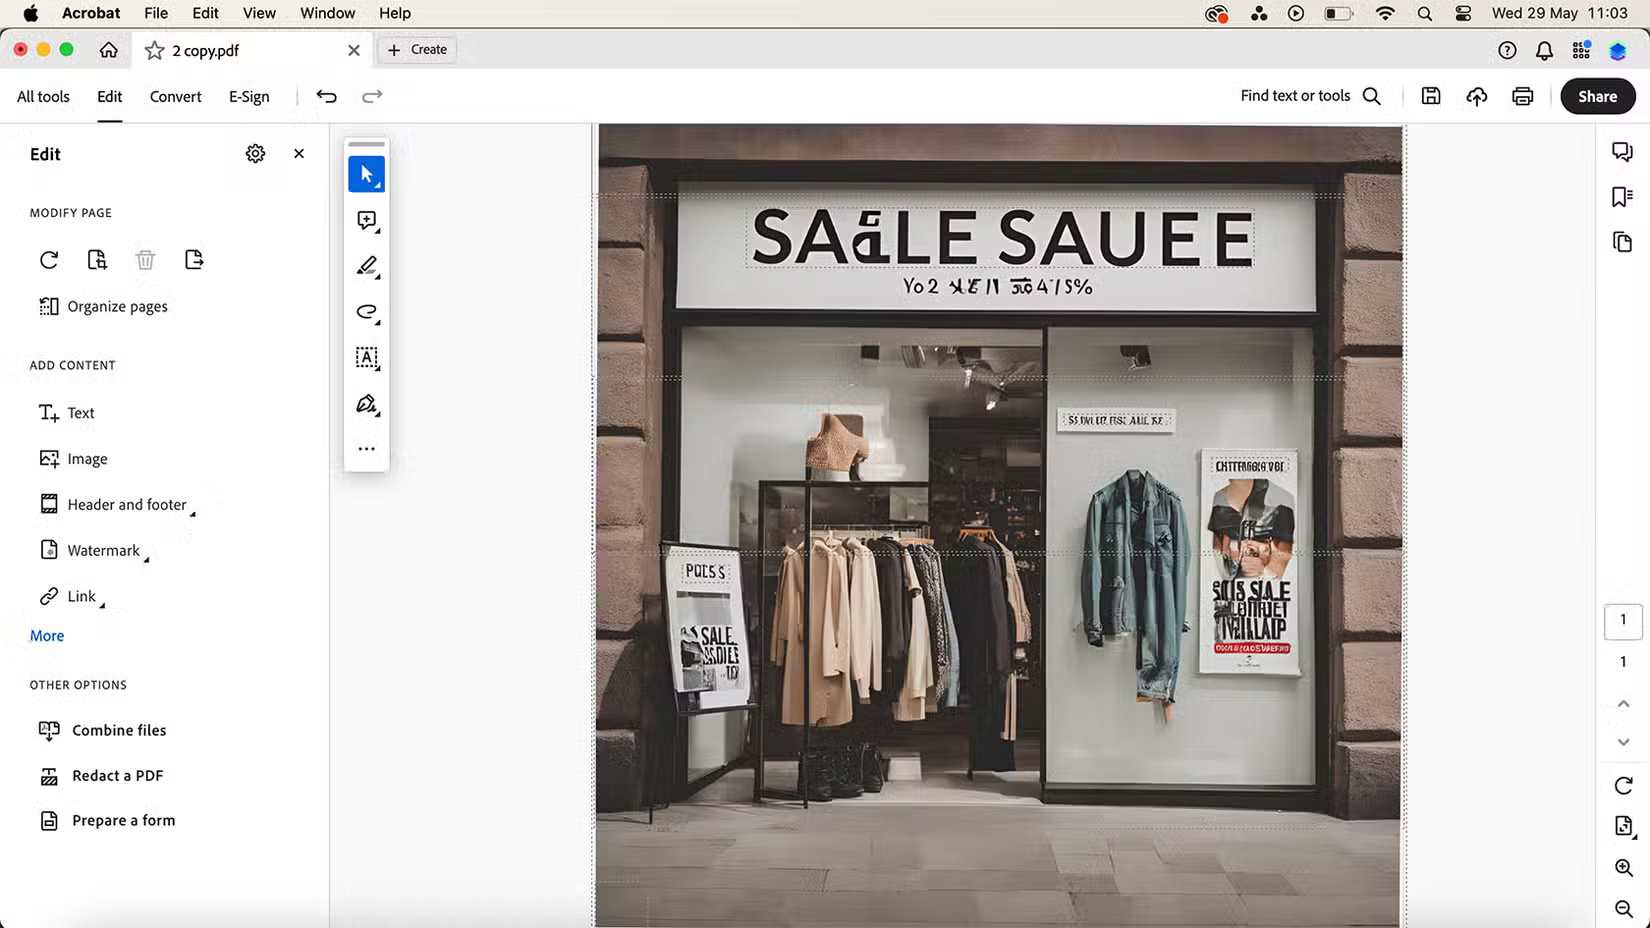1650x928 pixels.
Task: Open the Page thumbnails panel
Action: click(x=1621, y=241)
